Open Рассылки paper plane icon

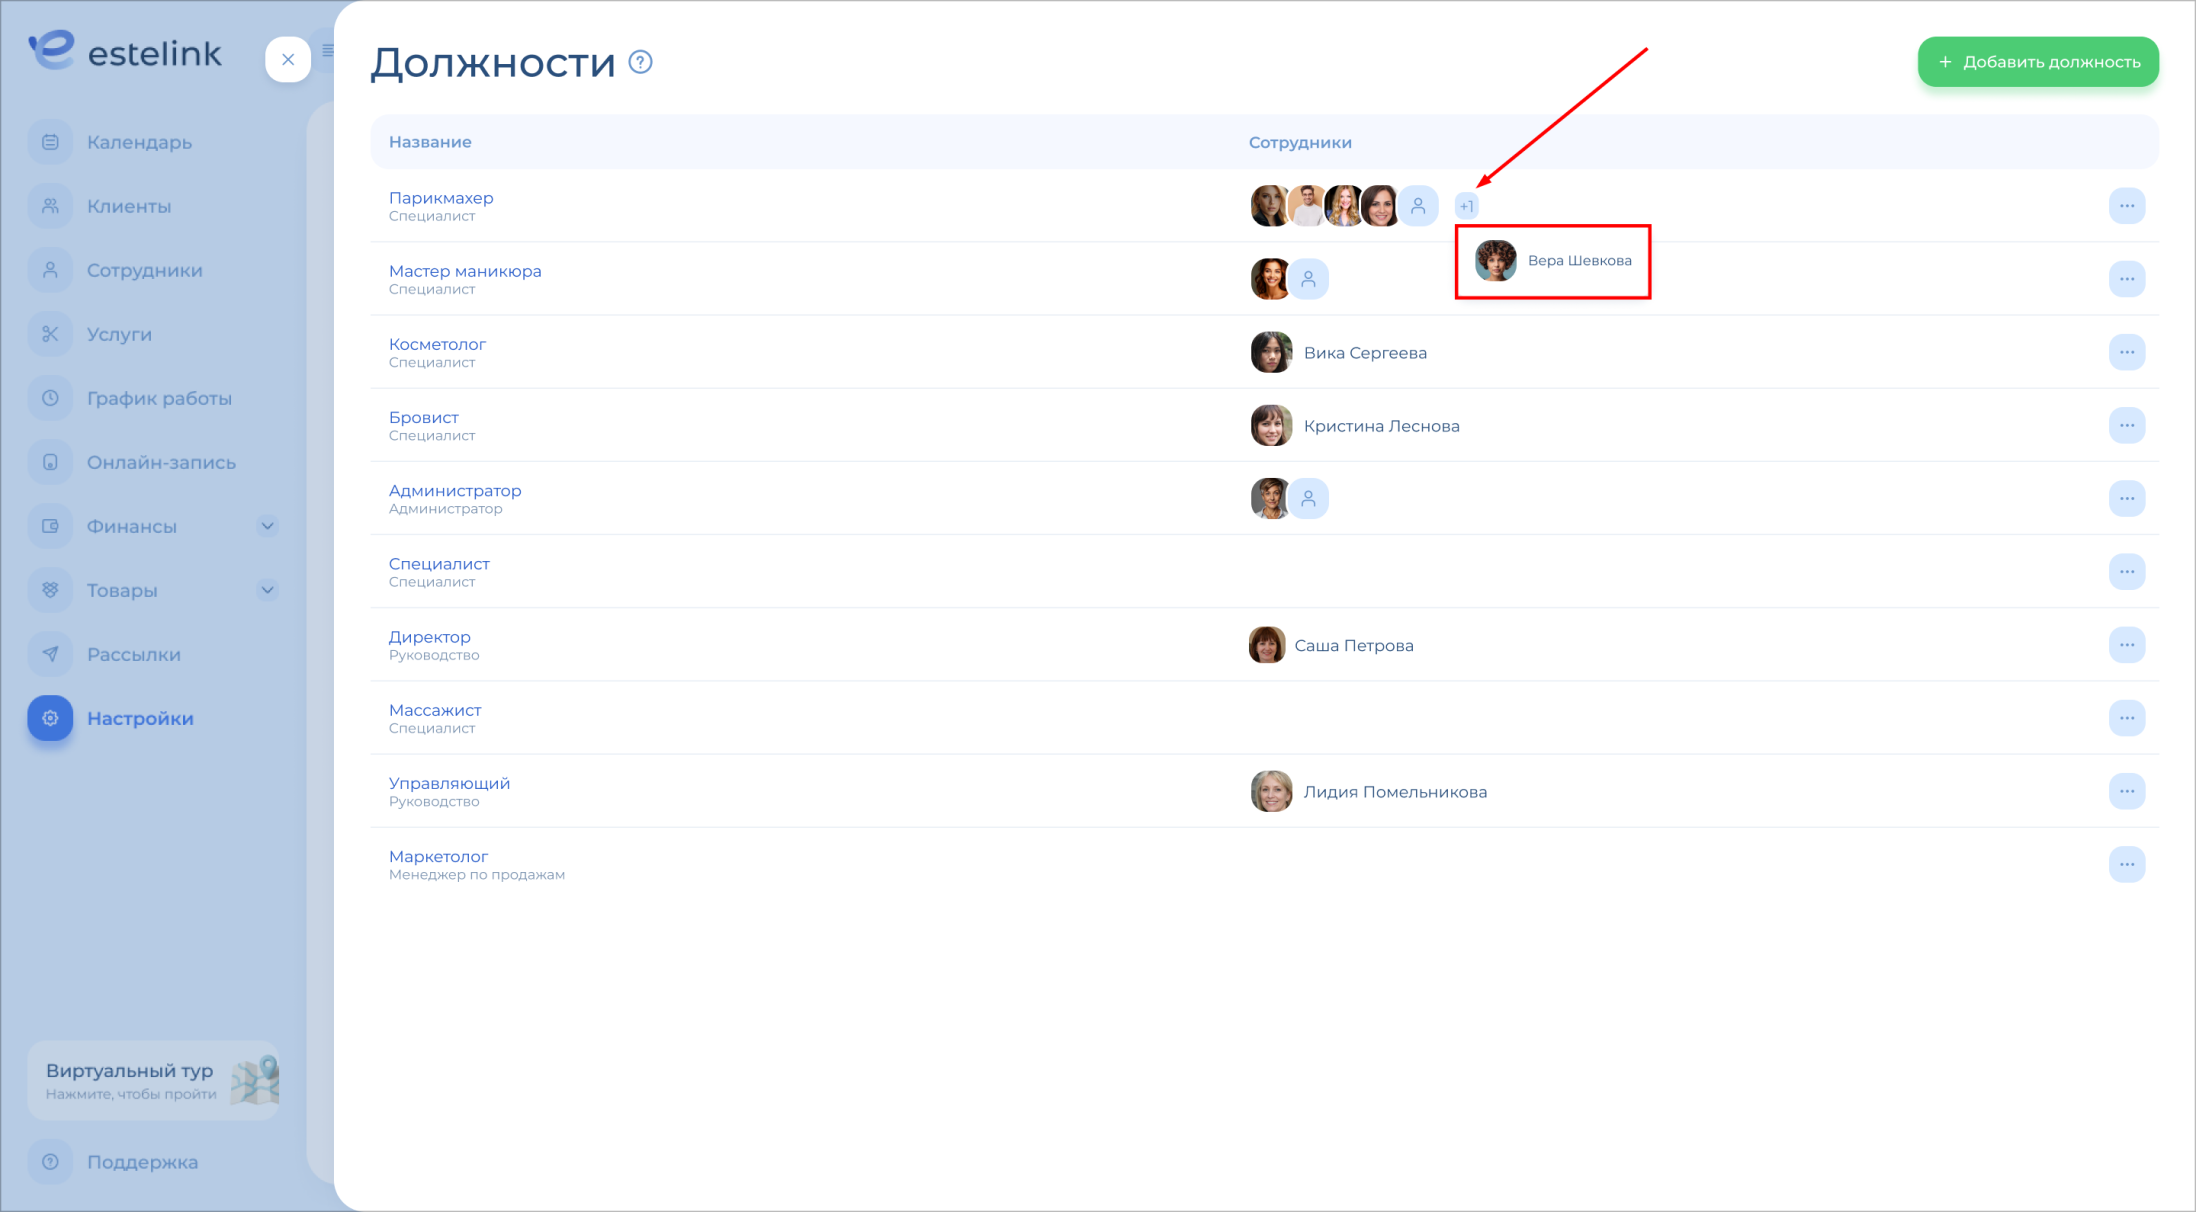(x=50, y=654)
